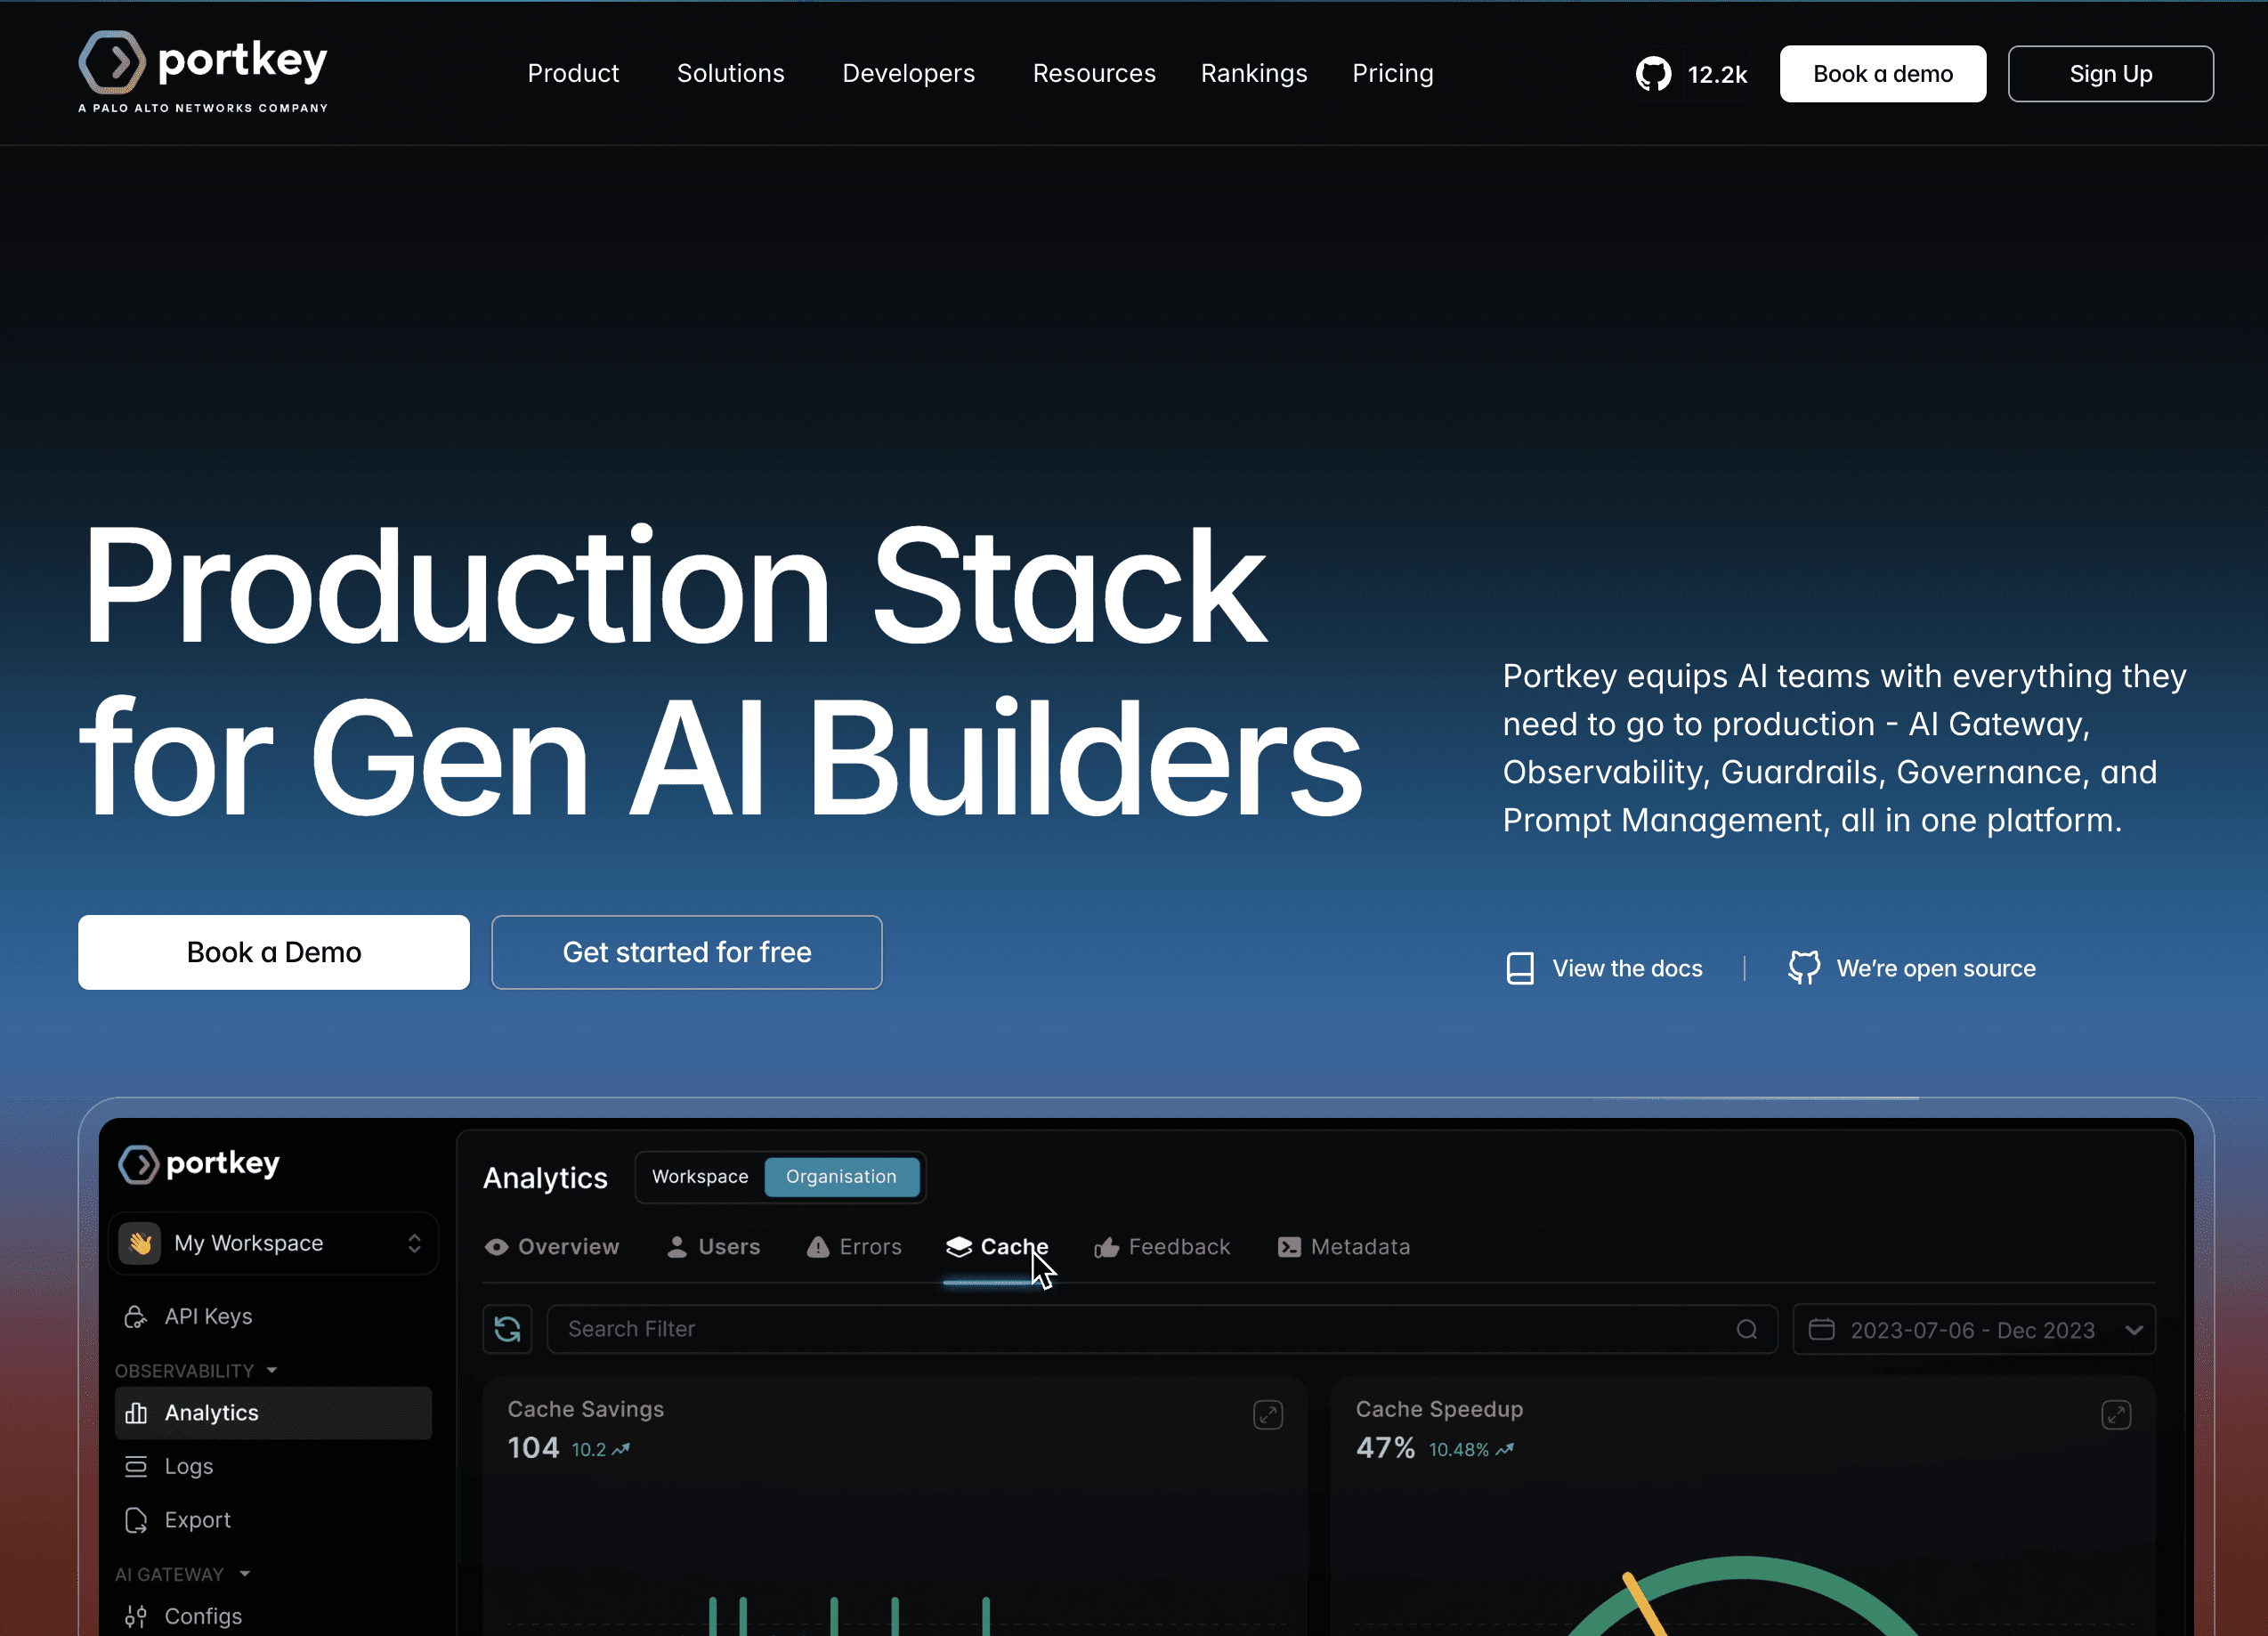Click the Portkey logo in the dashboard sidebar
This screenshot has height=1636, width=2268.
coord(199,1164)
